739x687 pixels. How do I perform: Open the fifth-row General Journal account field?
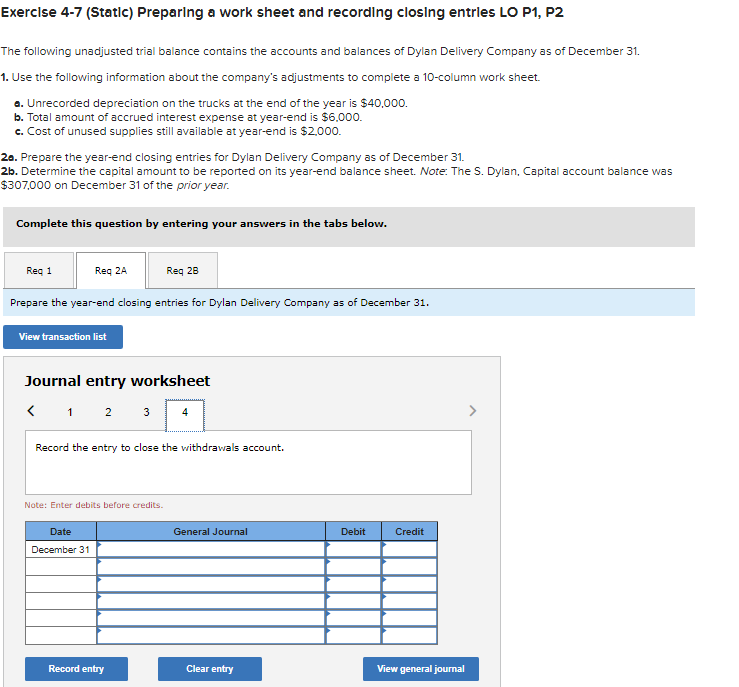[211, 618]
